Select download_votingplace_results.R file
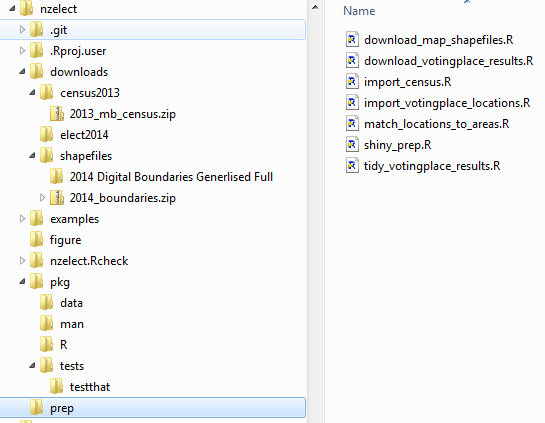 (448, 61)
